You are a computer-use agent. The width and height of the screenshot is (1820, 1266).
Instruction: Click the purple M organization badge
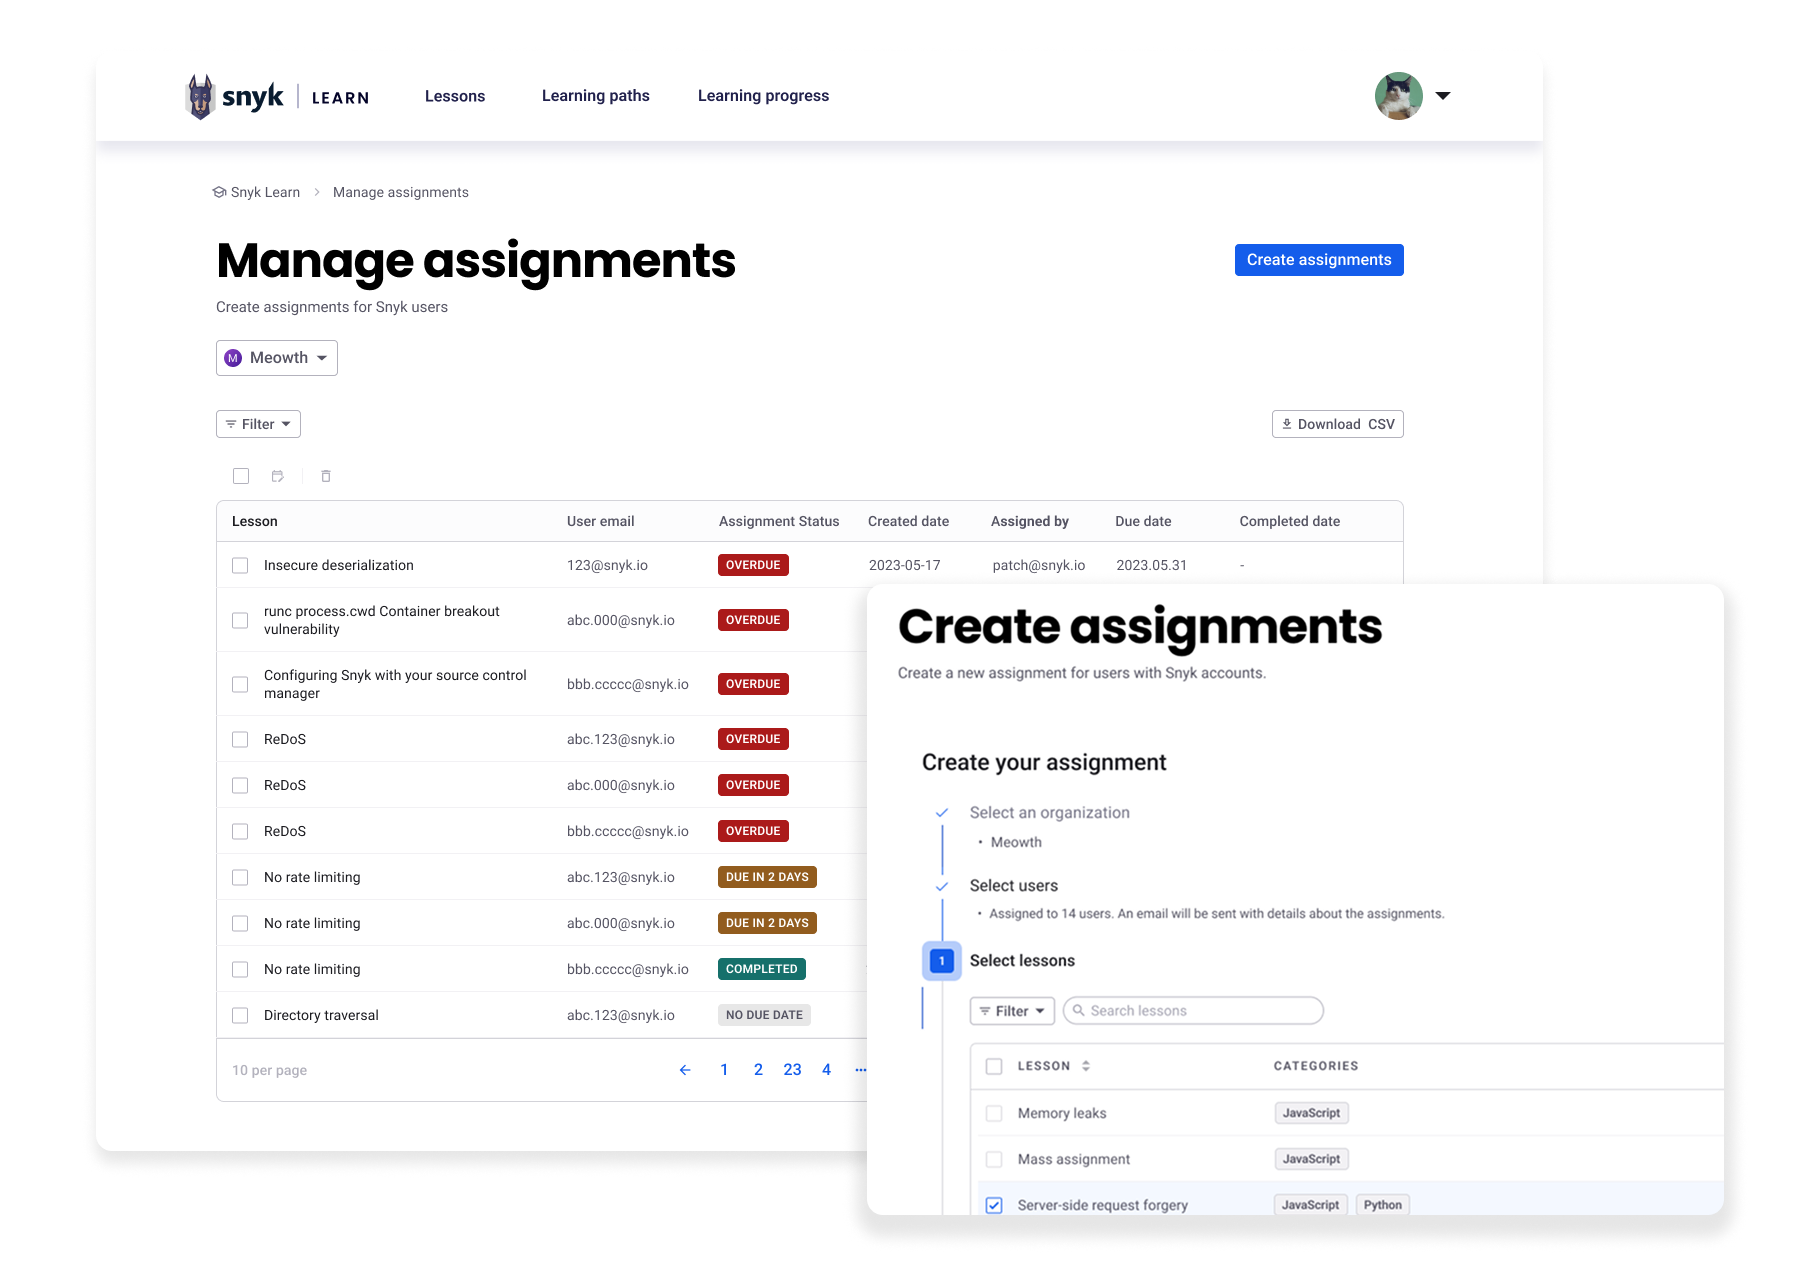pos(233,358)
